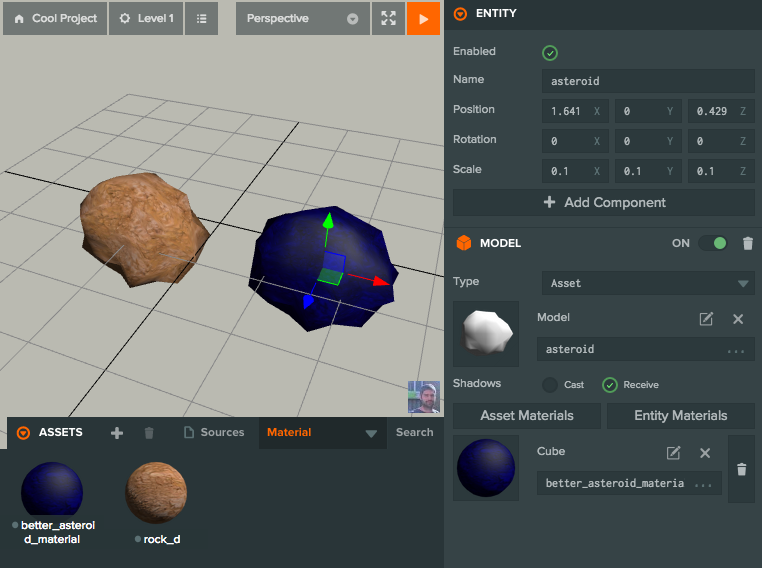Image resolution: width=762 pixels, height=568 pixels.
Task: Disable Receive shadows checkbox
Action: [609, 385]
